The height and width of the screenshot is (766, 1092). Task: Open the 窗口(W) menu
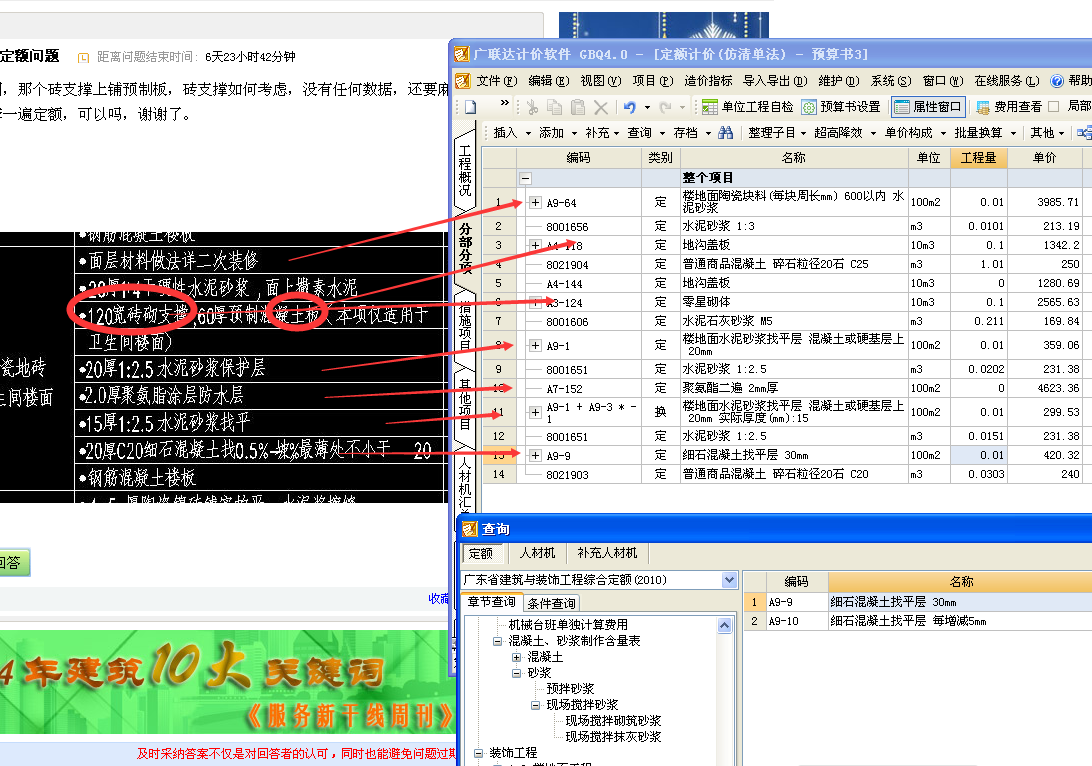943,81
